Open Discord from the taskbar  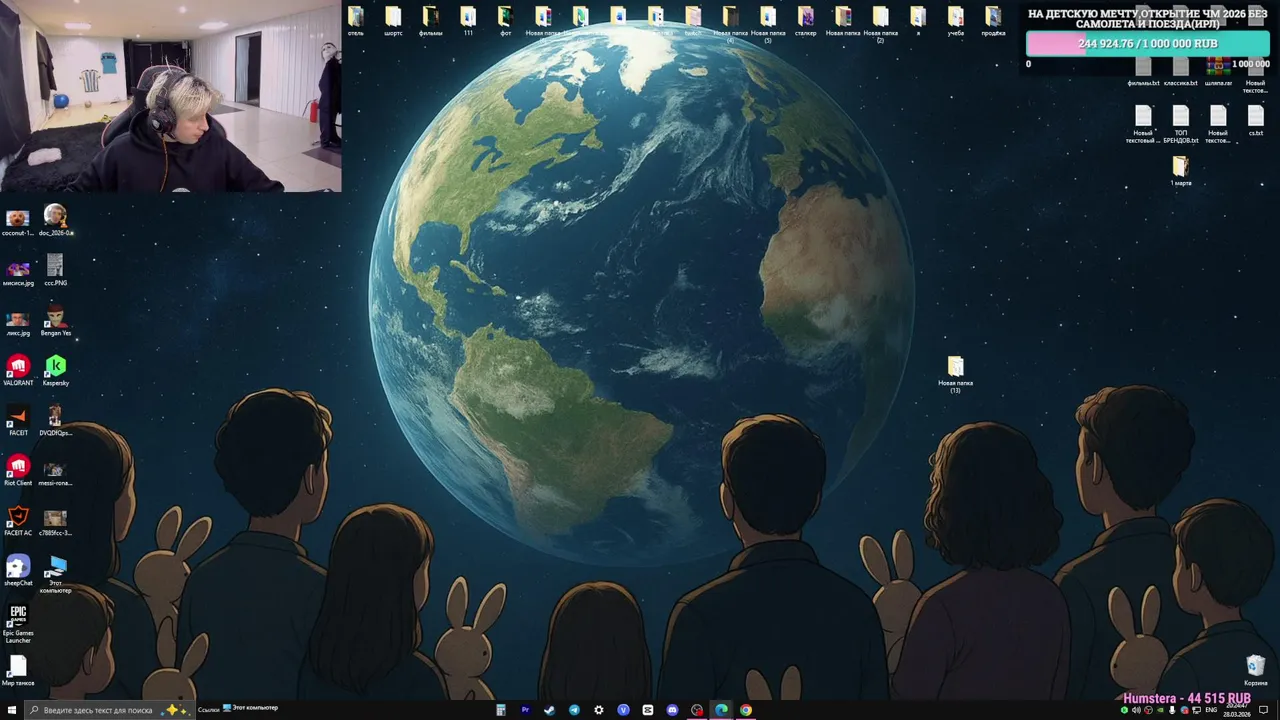[x=672, y=710]
